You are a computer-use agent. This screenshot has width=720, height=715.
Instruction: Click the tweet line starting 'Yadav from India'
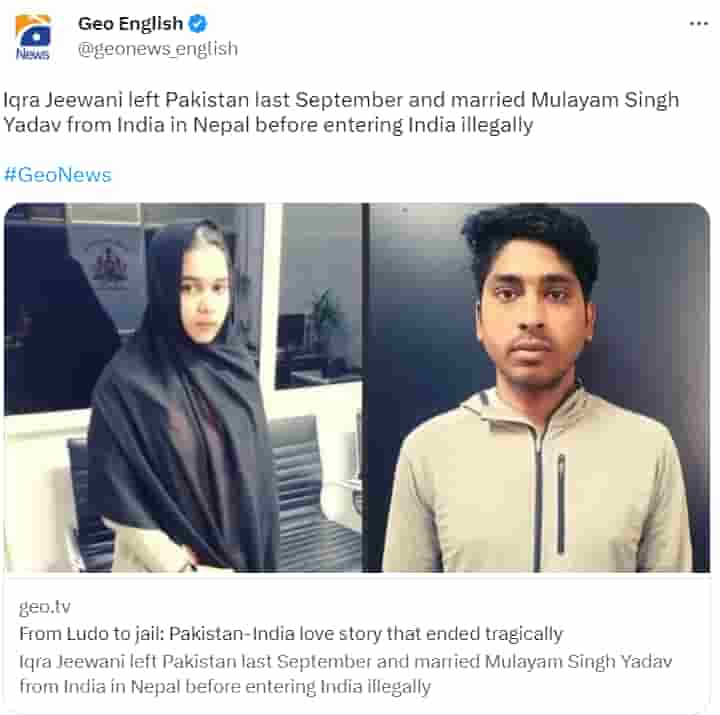268,125
